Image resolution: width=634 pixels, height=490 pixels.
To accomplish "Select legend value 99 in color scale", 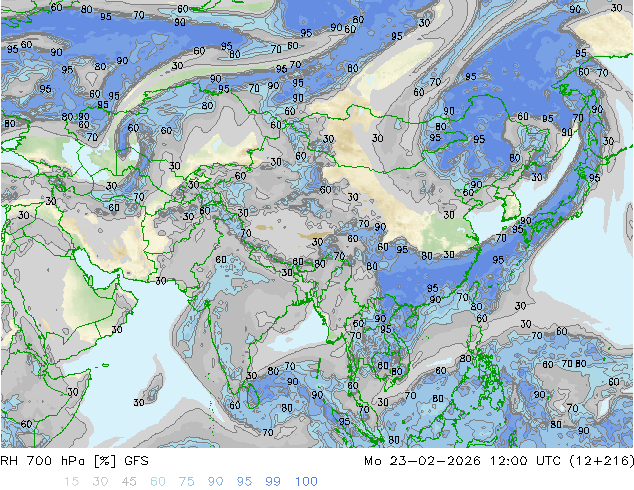I will (273, 482).
